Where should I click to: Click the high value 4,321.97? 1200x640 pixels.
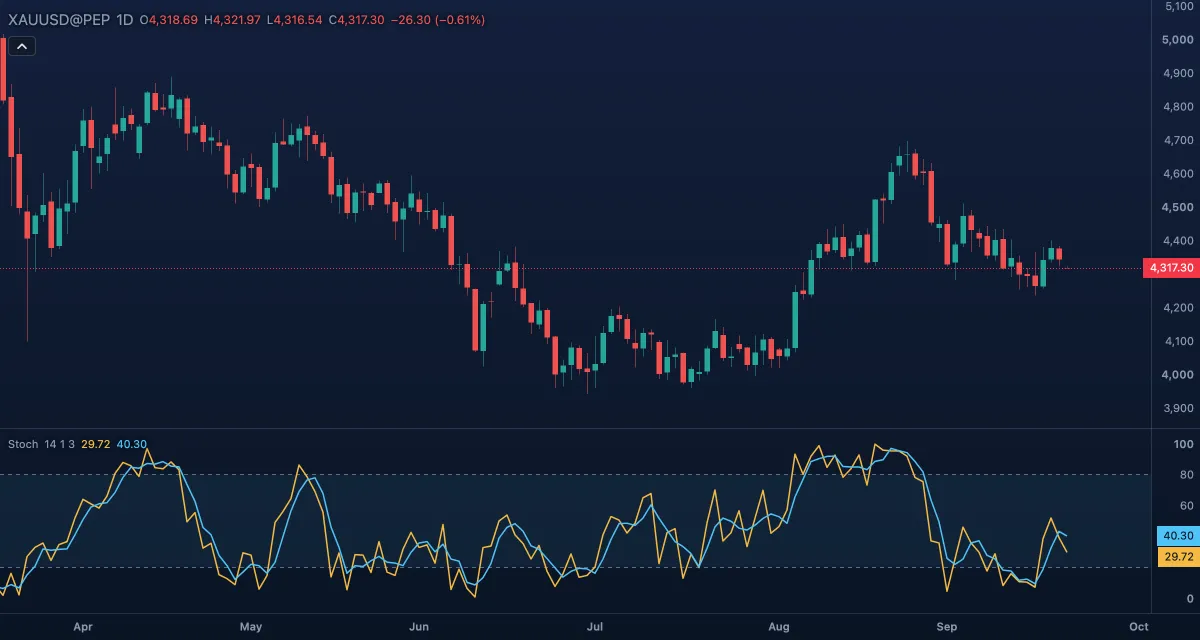(235, 20)
